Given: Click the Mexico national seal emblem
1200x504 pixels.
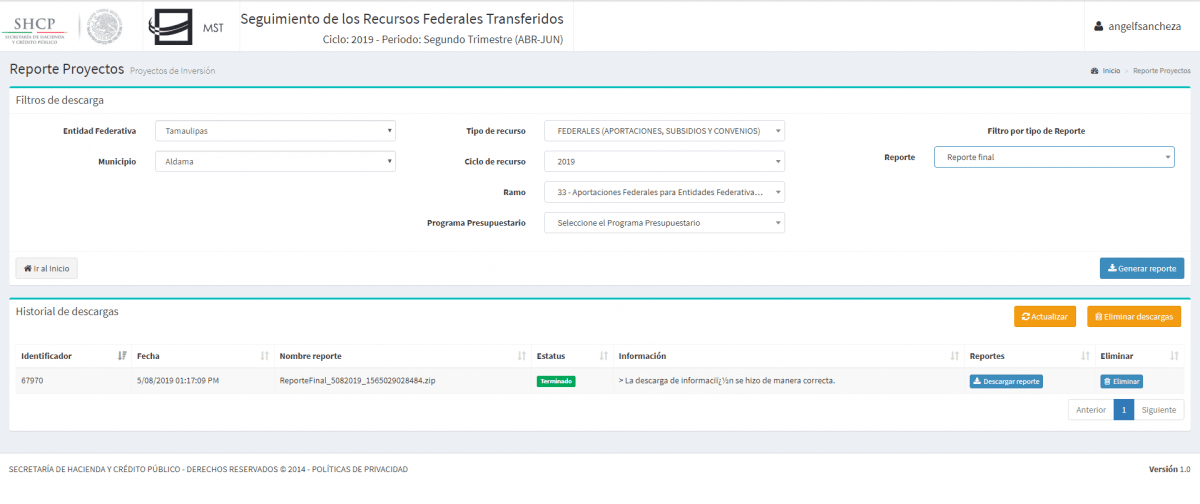Looking at the screenshot, I should [x=104, y=27].
